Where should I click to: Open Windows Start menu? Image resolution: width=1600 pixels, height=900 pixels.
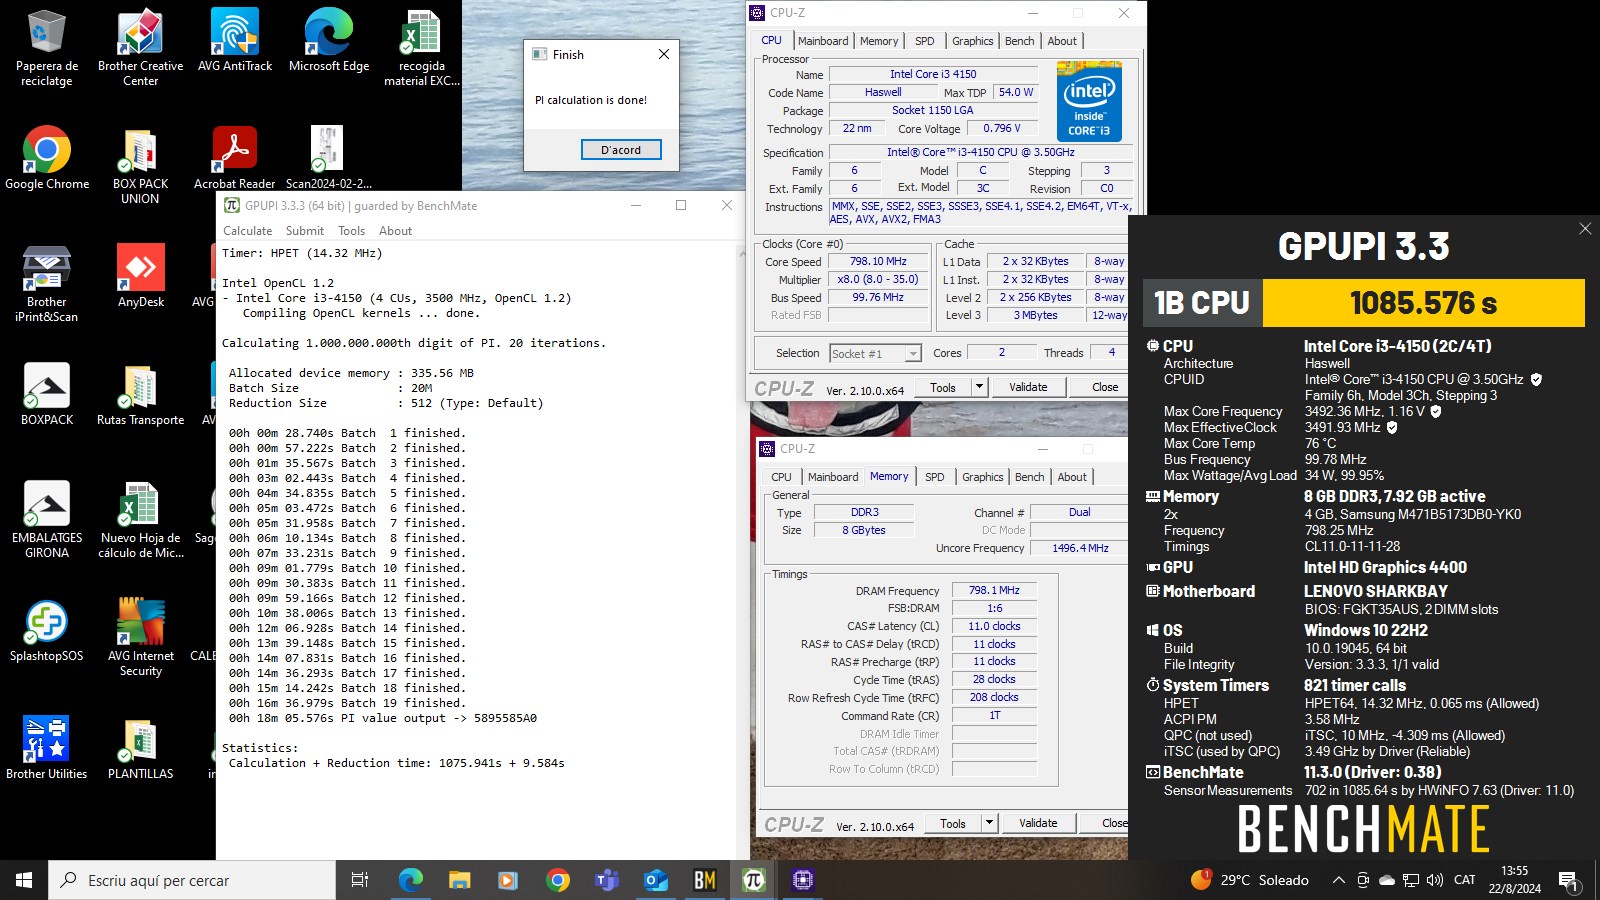(x=24, y=880)
